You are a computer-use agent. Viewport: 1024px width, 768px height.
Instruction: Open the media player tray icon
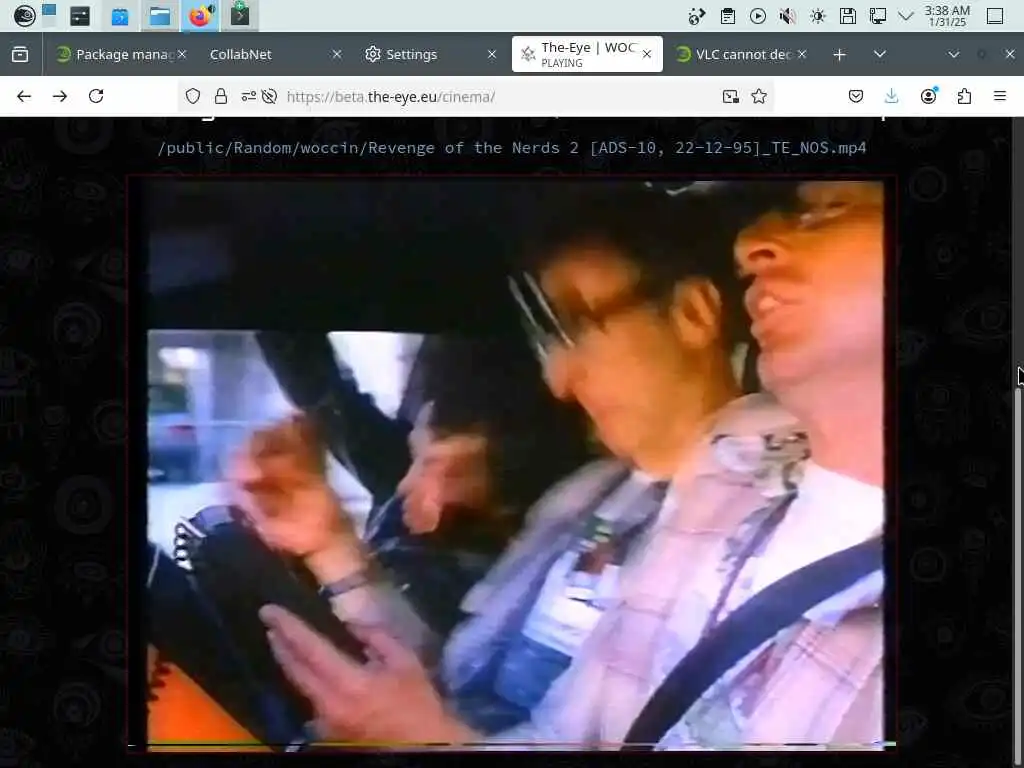click(758, 16)
